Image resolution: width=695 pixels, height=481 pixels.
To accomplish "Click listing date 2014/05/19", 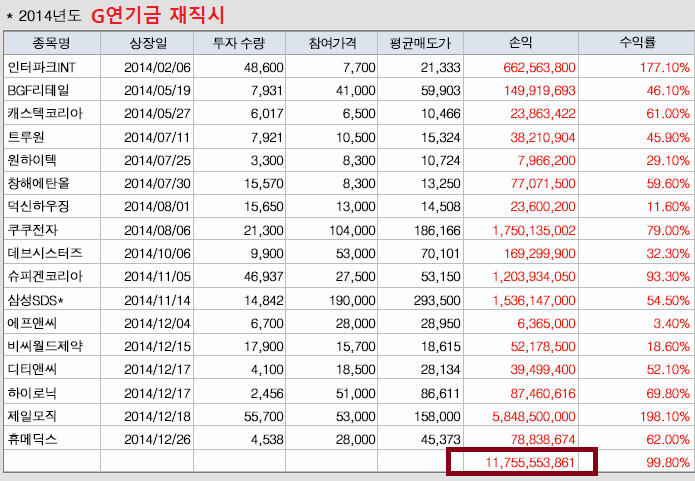I will point(157,90).
